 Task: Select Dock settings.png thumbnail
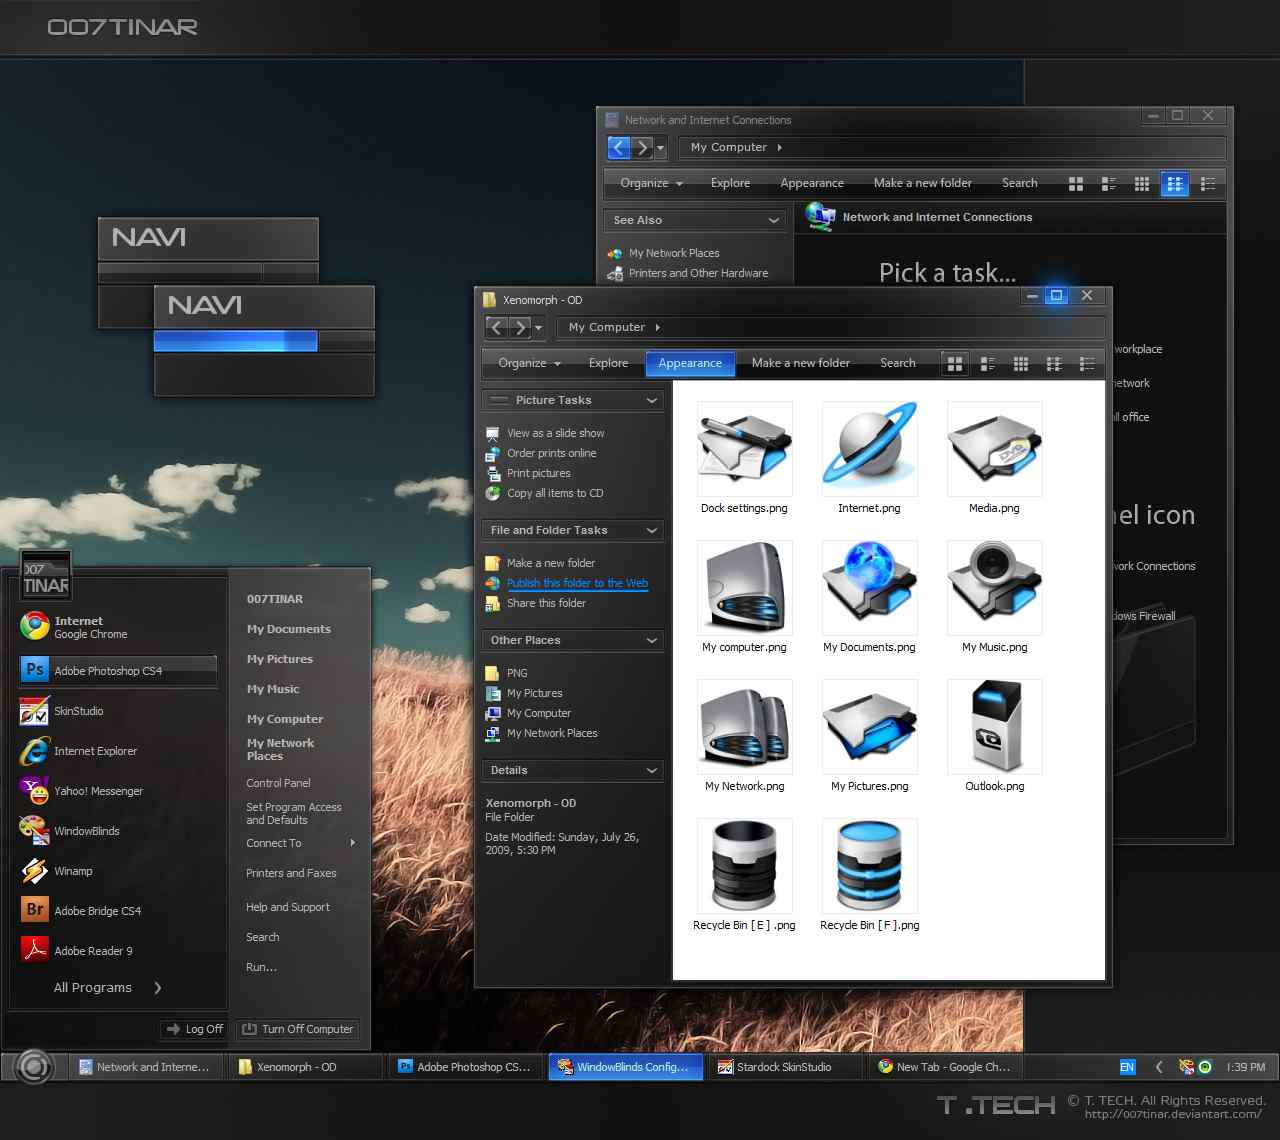tap(744, 449)
